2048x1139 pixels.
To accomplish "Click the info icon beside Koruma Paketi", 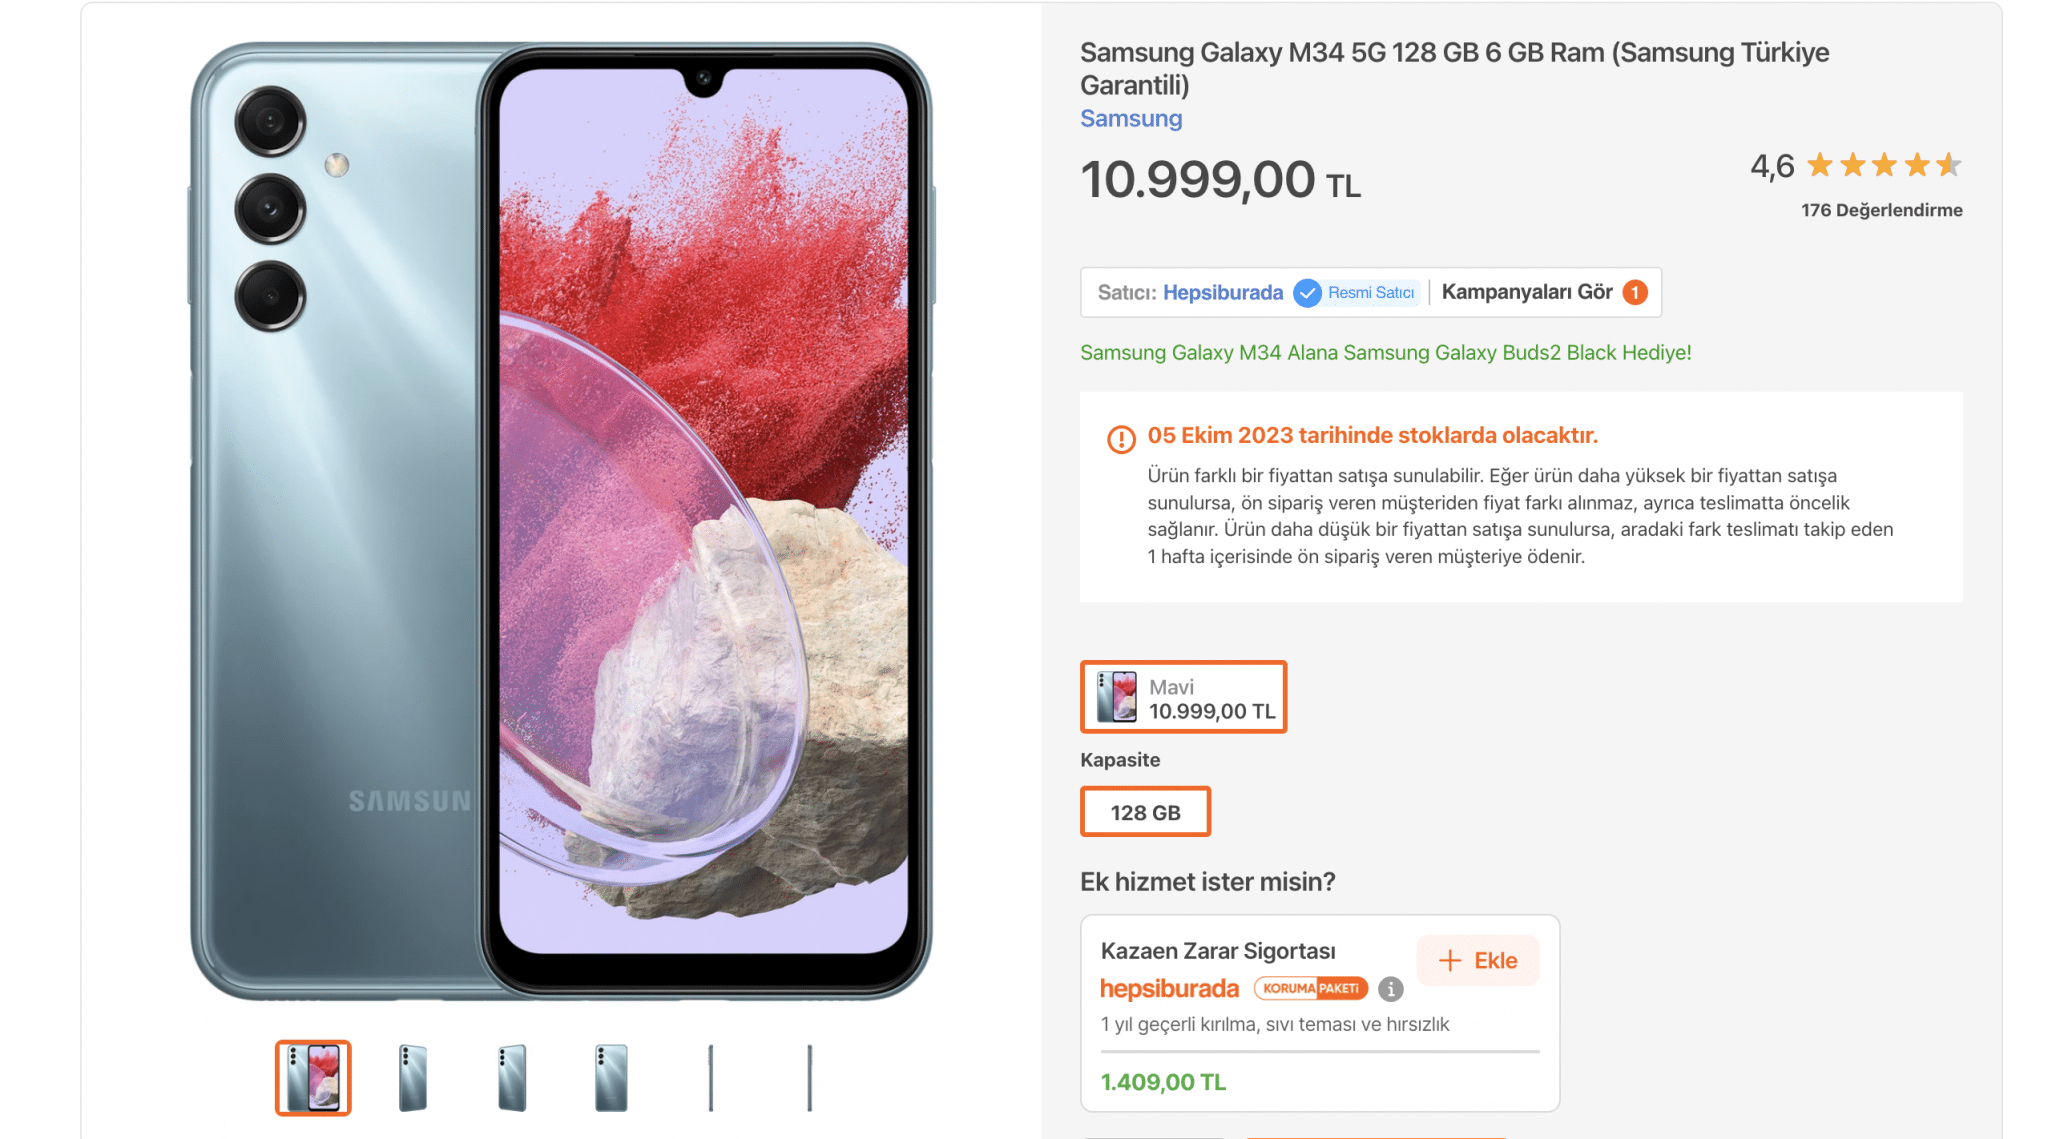I will click(x=1390, y=989).
